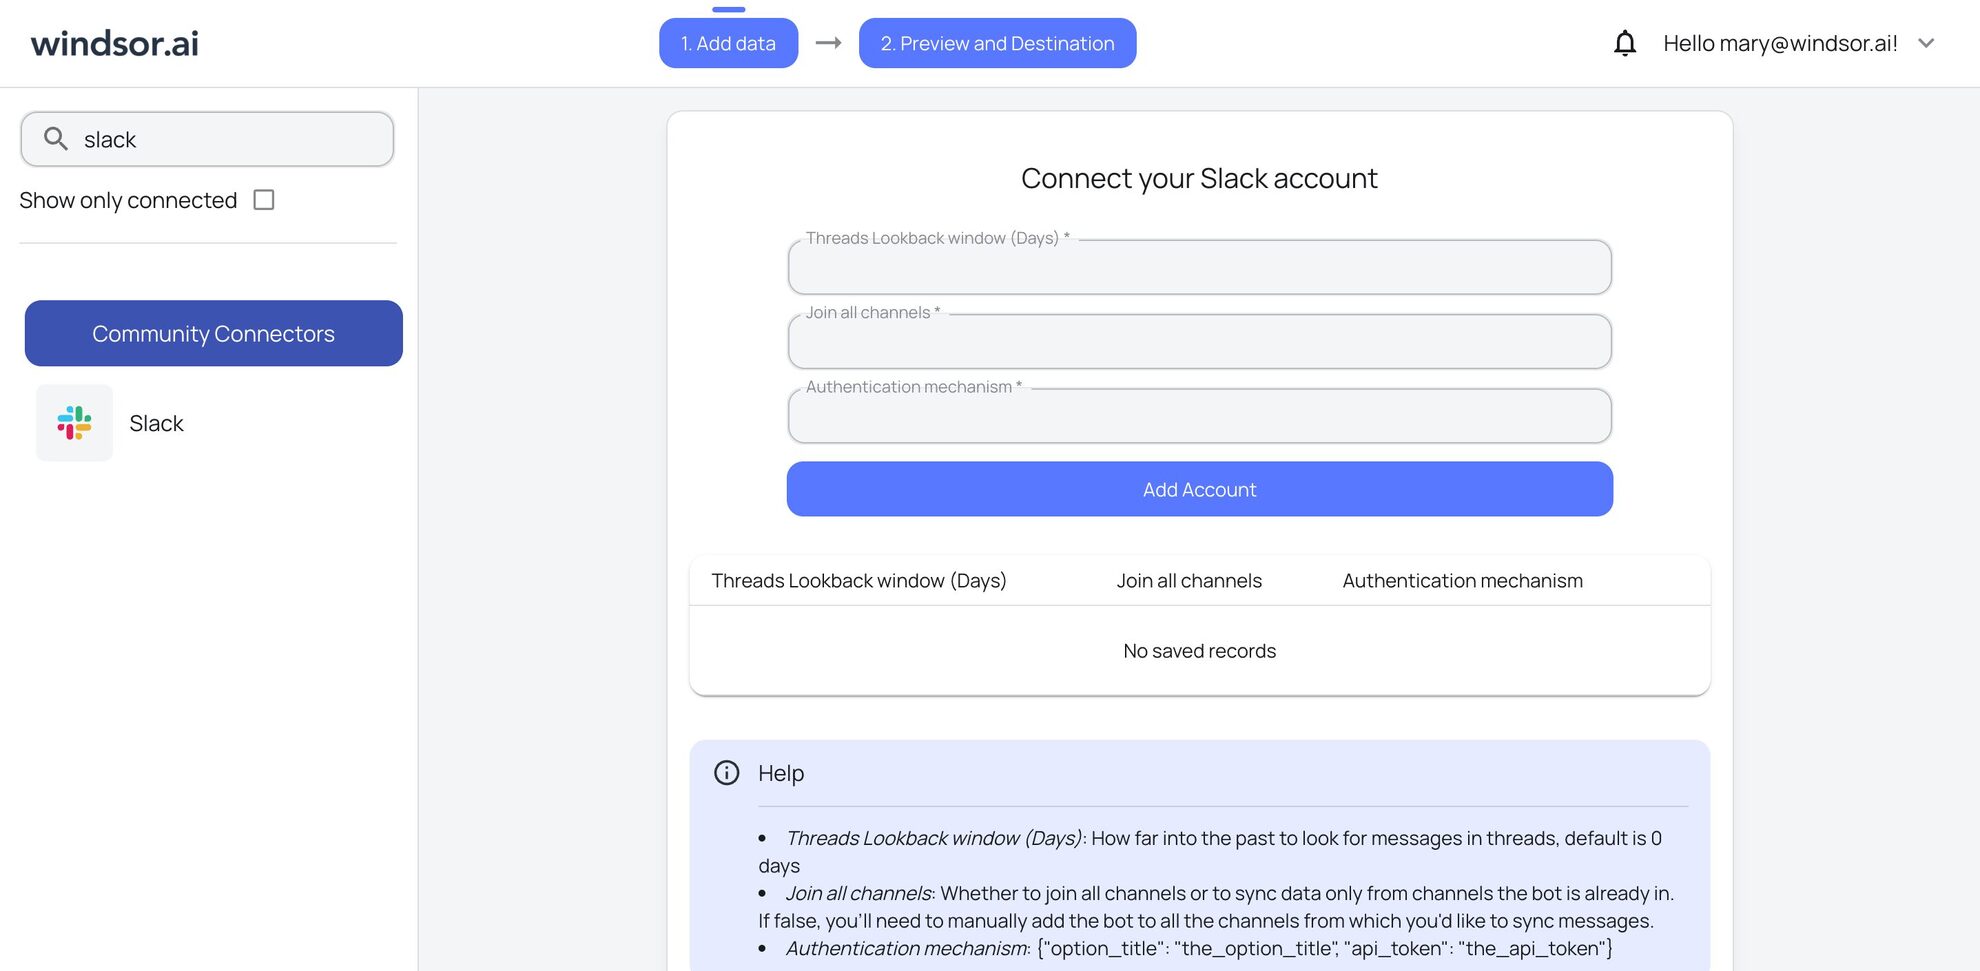Image resolution: width=1980 pixels, height=971 pixels.
Task: Expand the account dropdown chevron
Action: [1926, 43]
